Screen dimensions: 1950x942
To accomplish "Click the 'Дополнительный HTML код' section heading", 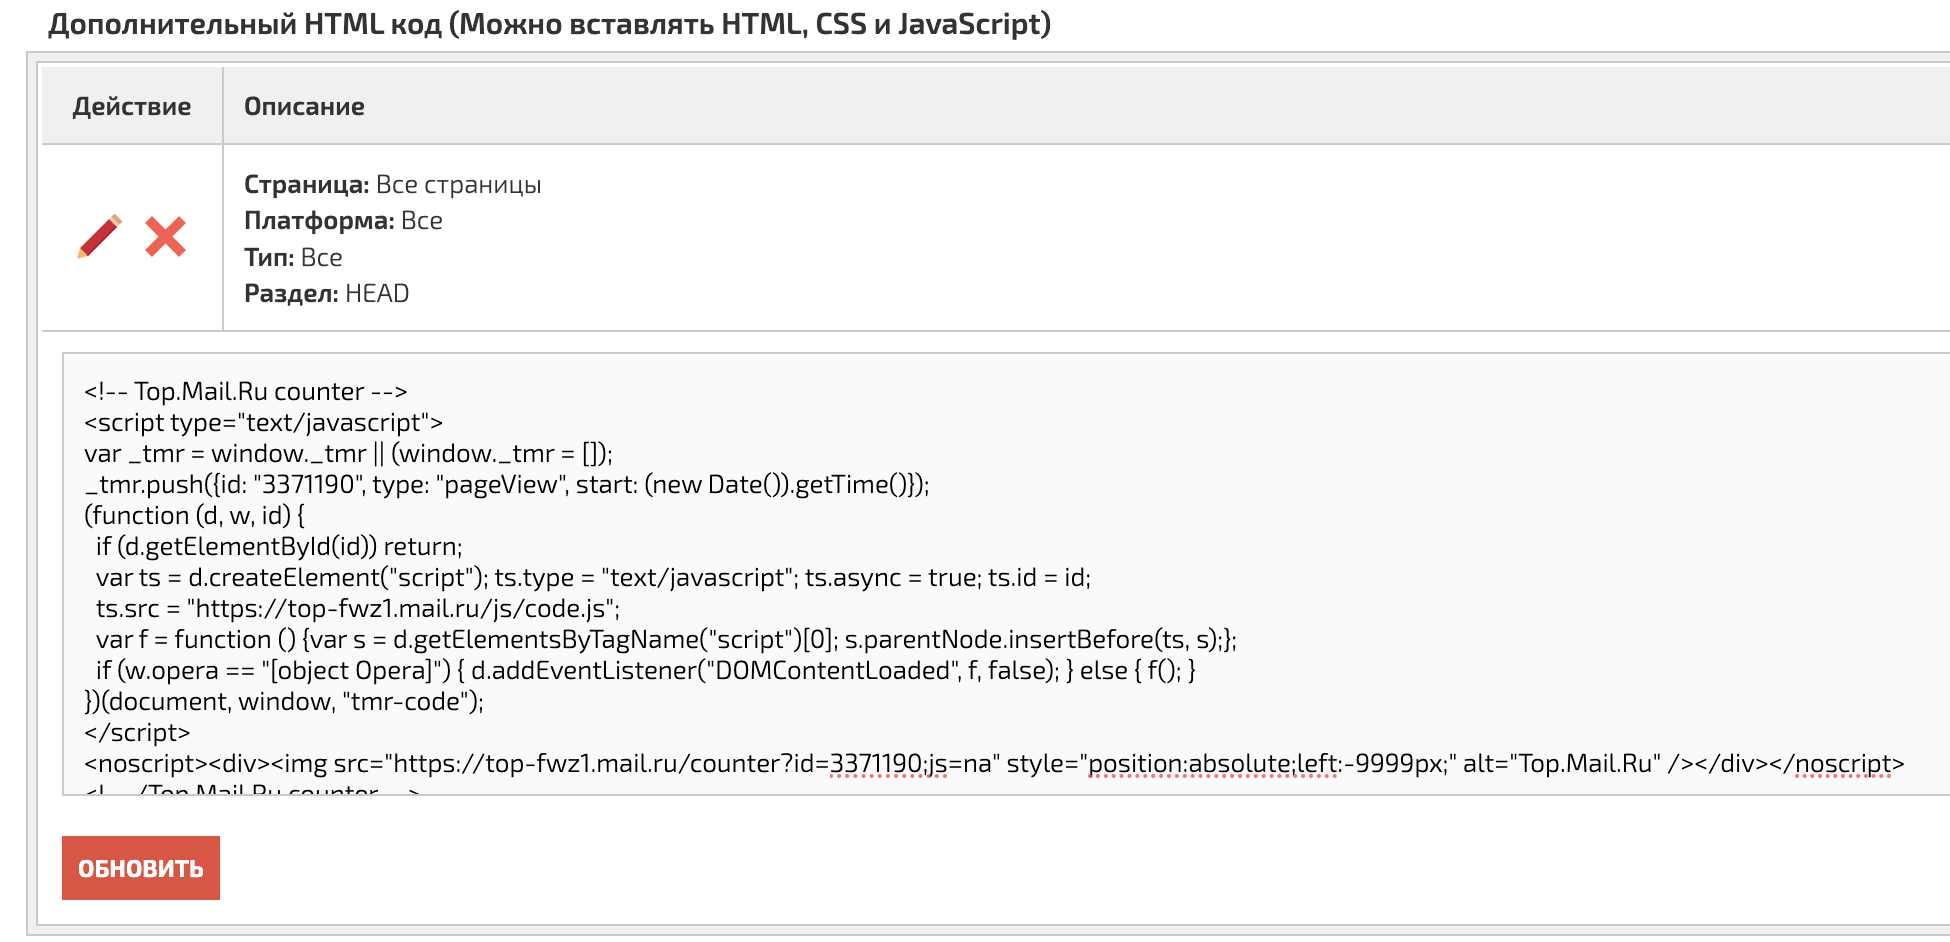I will click(549, 24).
